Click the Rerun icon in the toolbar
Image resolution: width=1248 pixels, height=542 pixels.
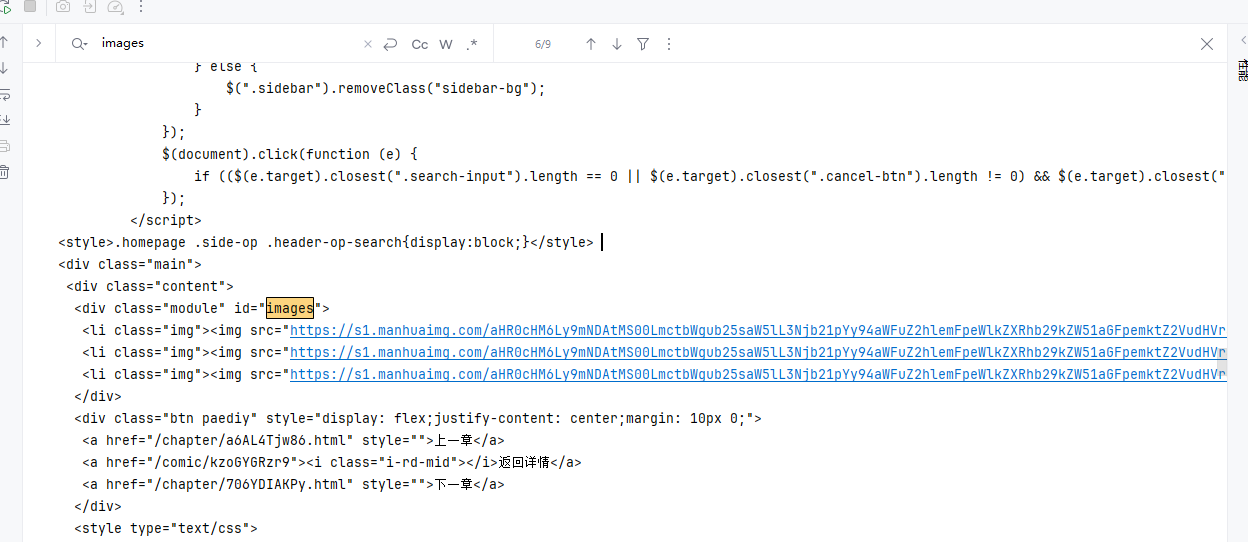(5, 7)
